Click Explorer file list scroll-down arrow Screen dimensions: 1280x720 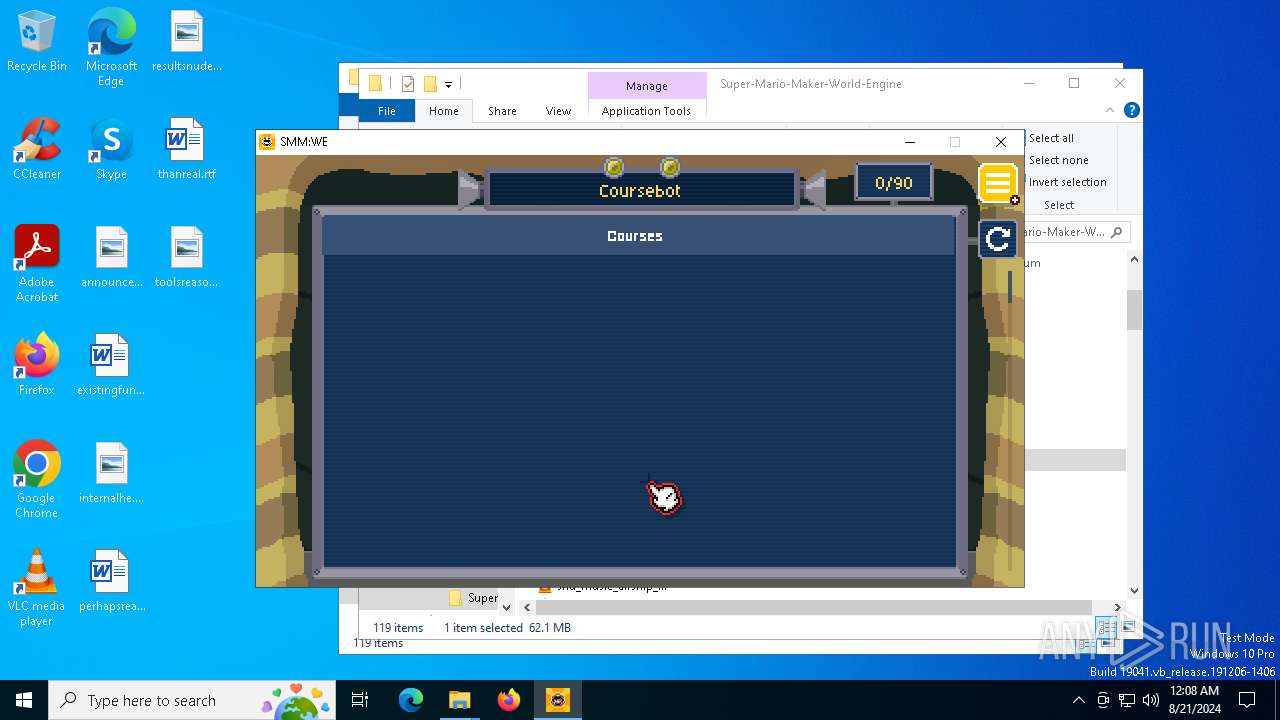pyautogui.click(x=1134, y=591)
